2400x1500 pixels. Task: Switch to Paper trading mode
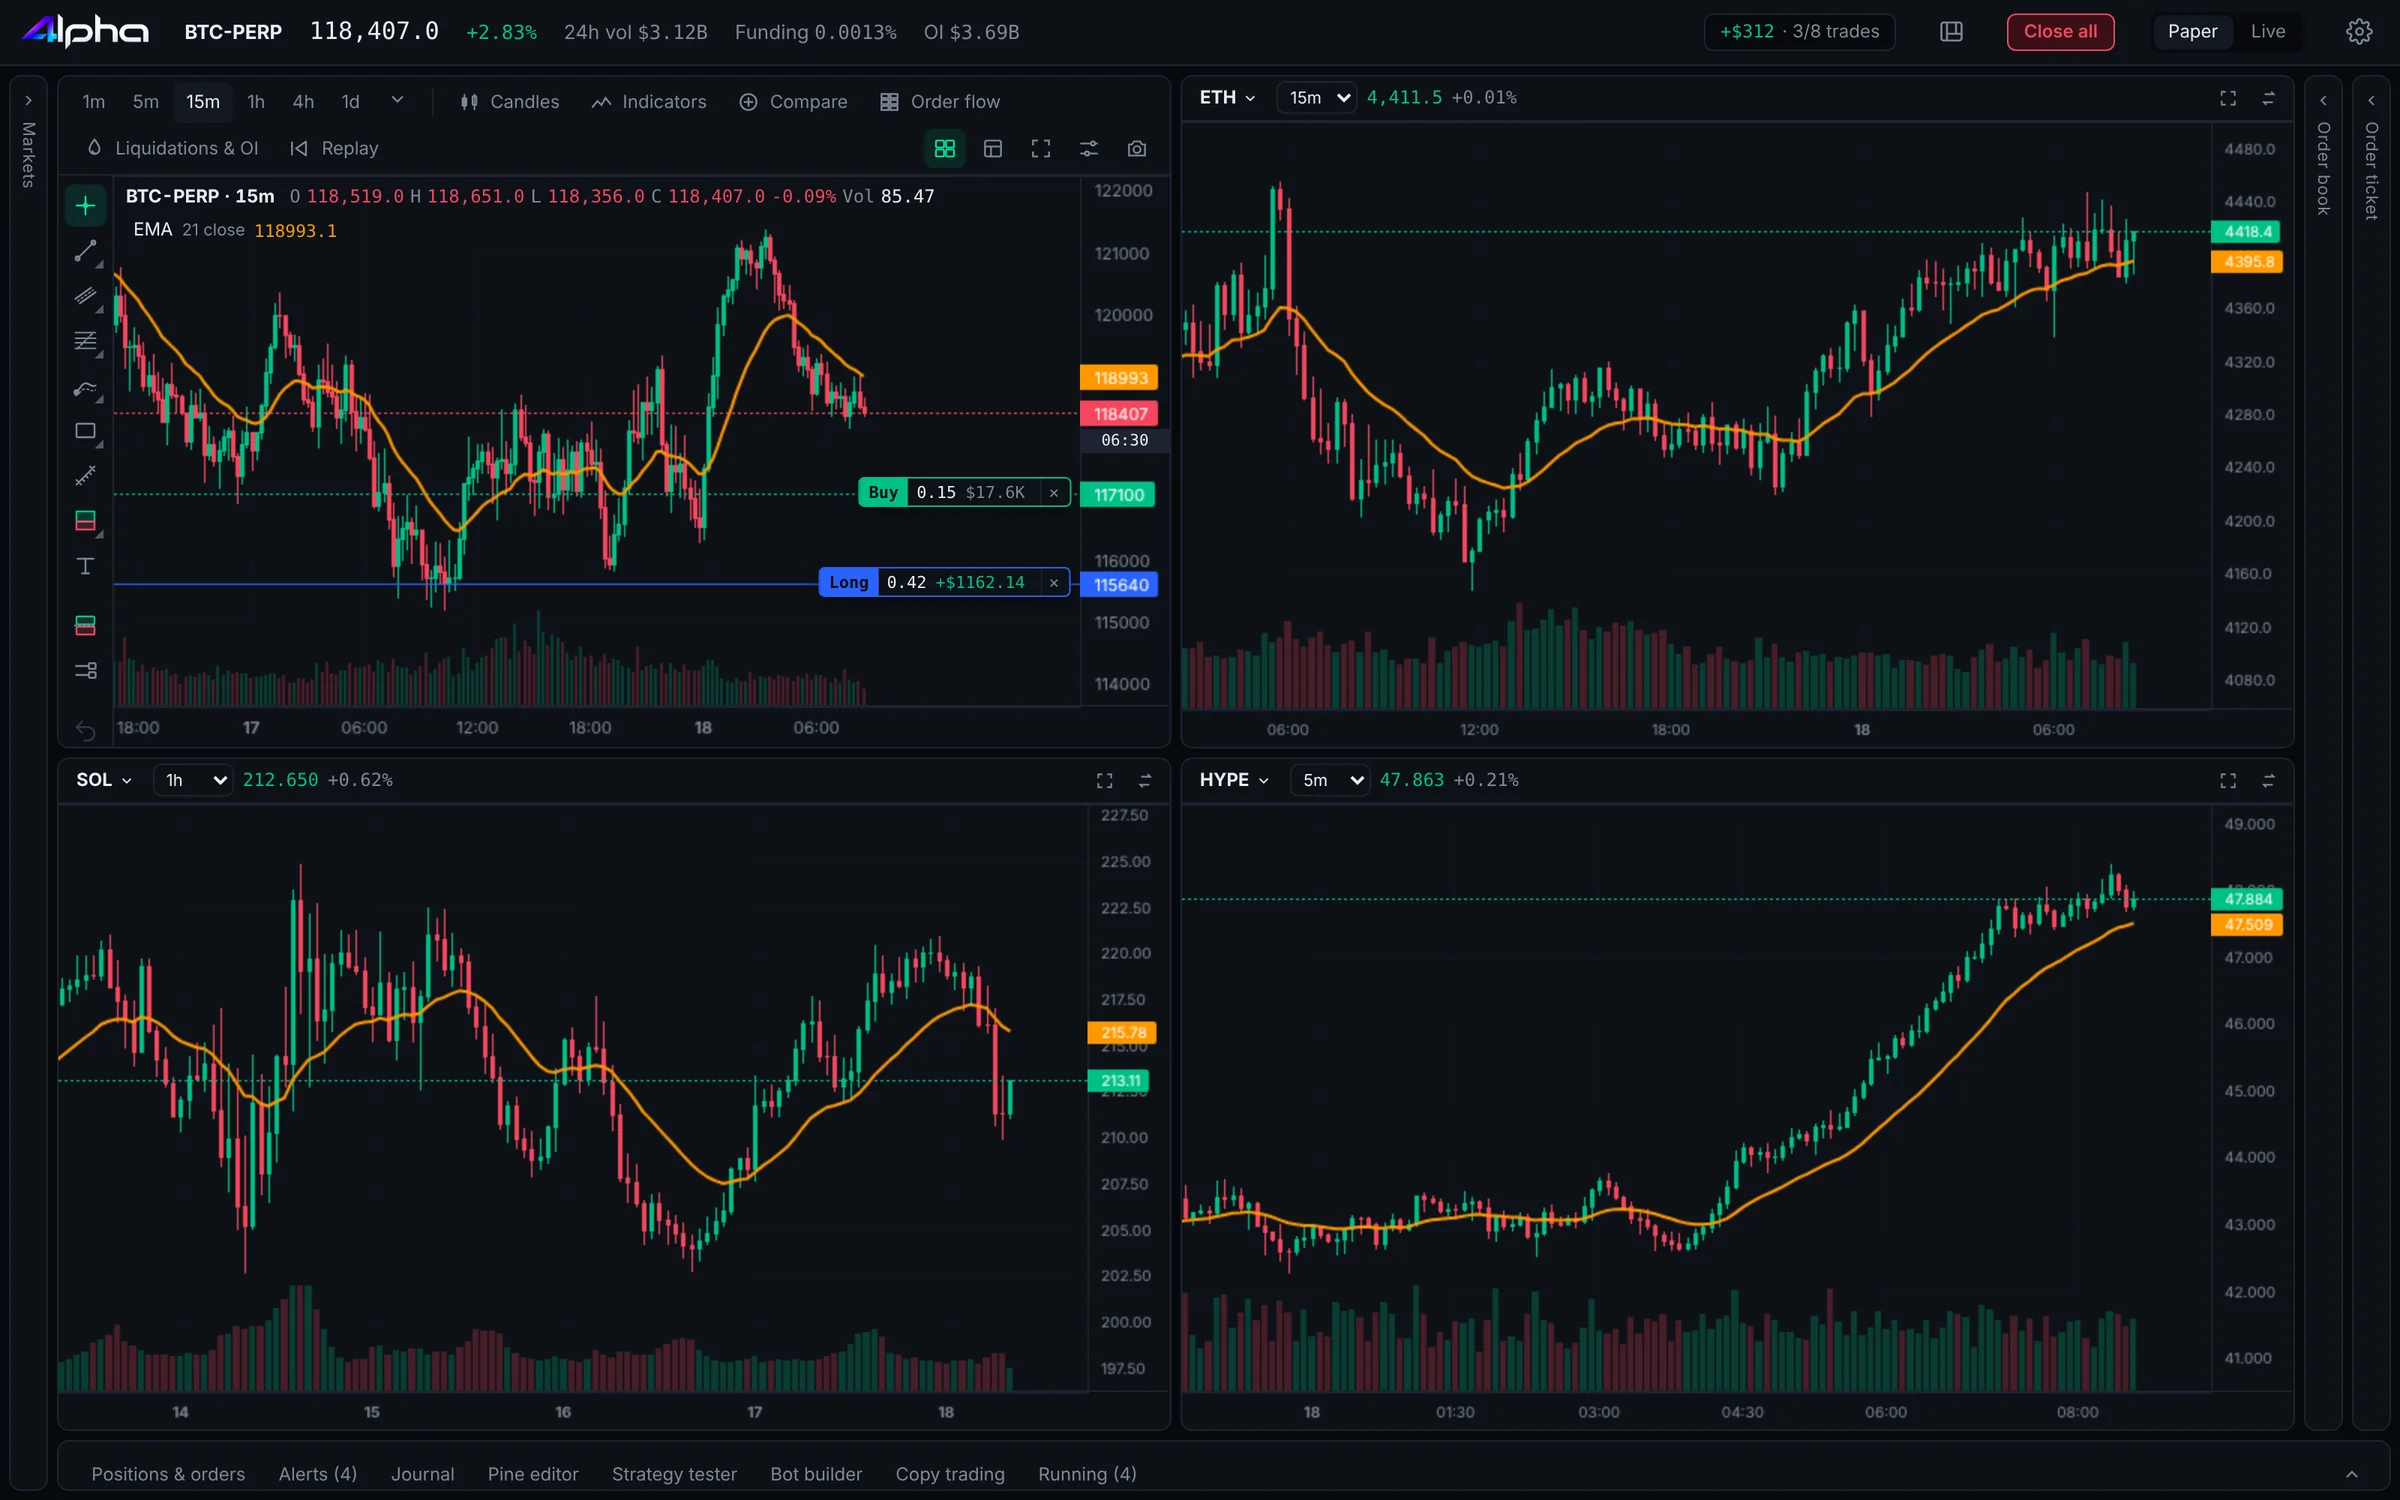[2192, 32]
